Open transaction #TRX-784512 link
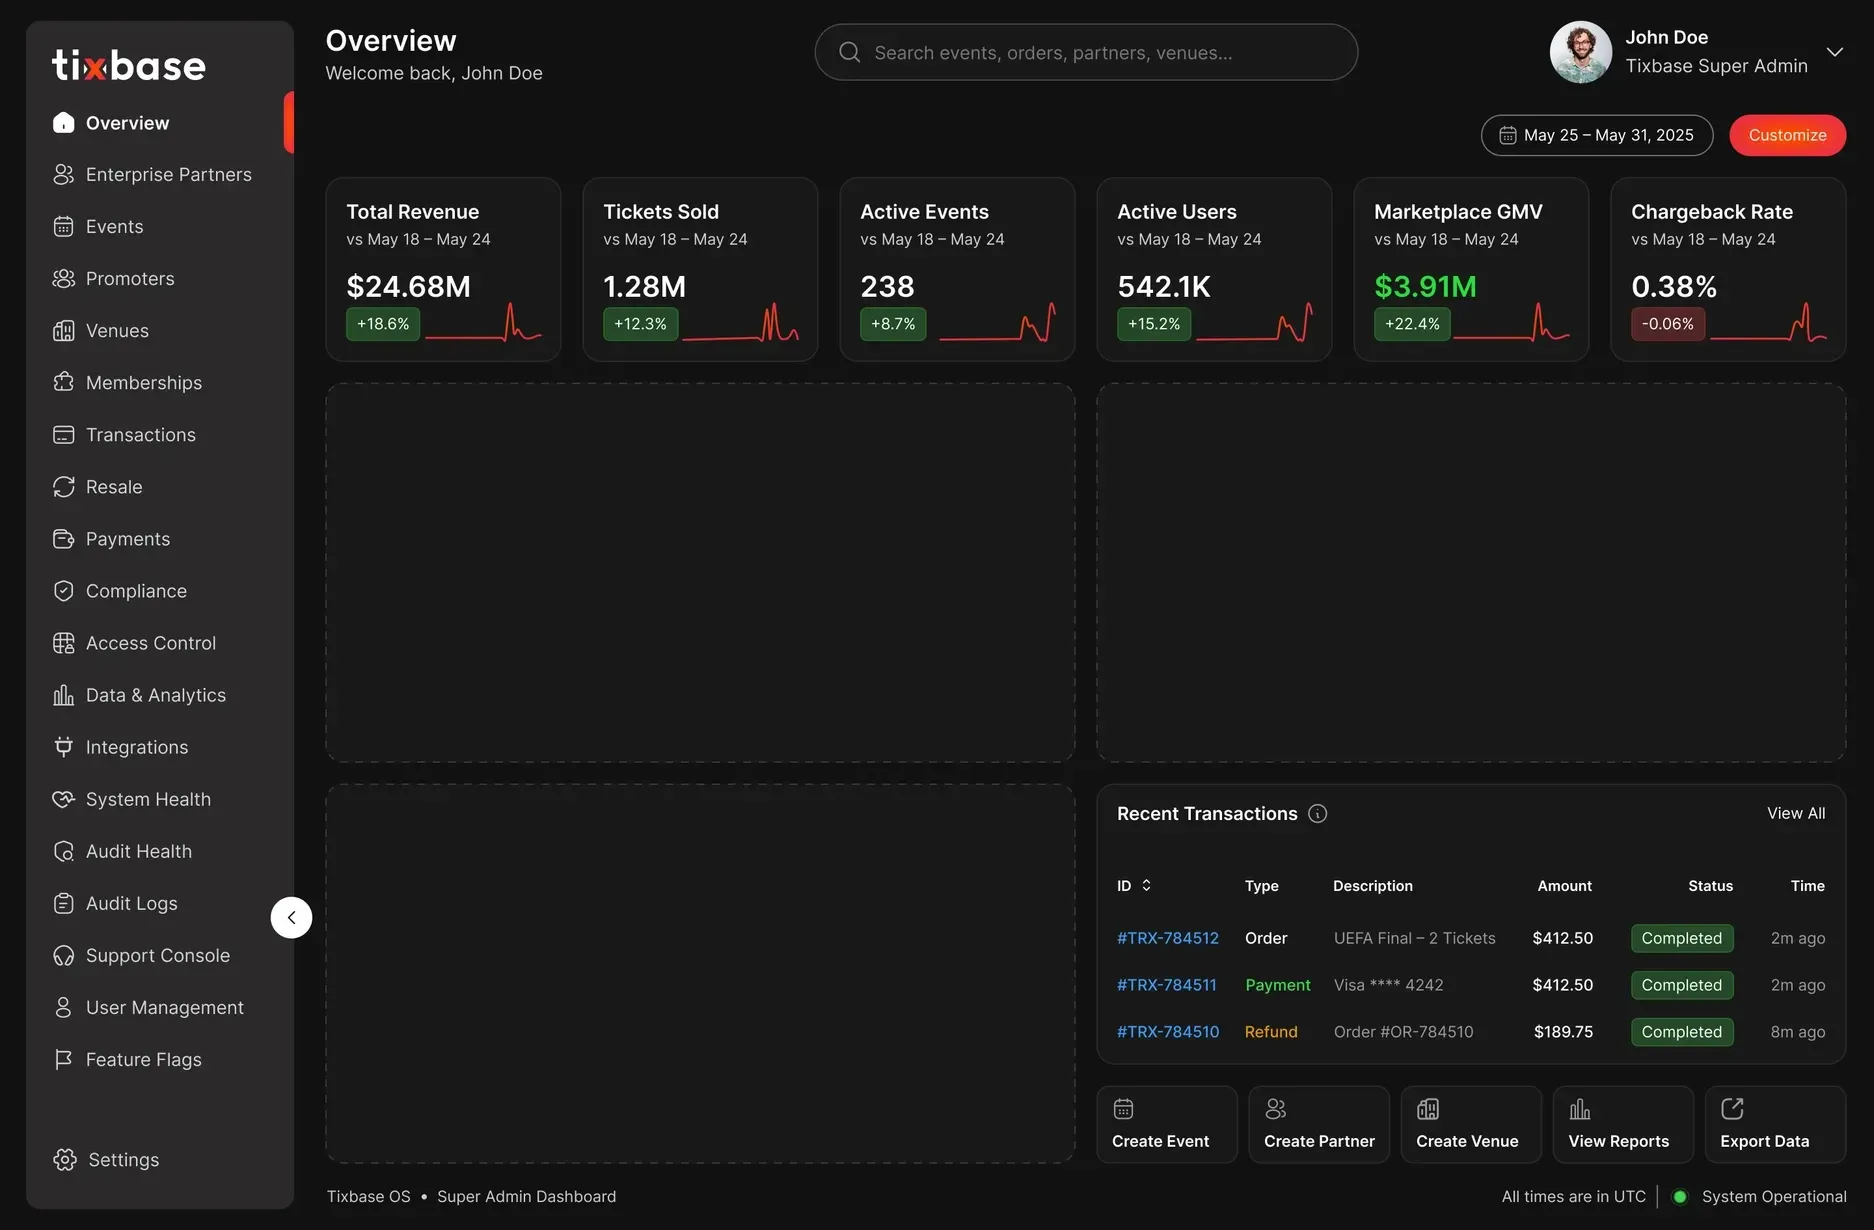 (x=1167, y=938)
